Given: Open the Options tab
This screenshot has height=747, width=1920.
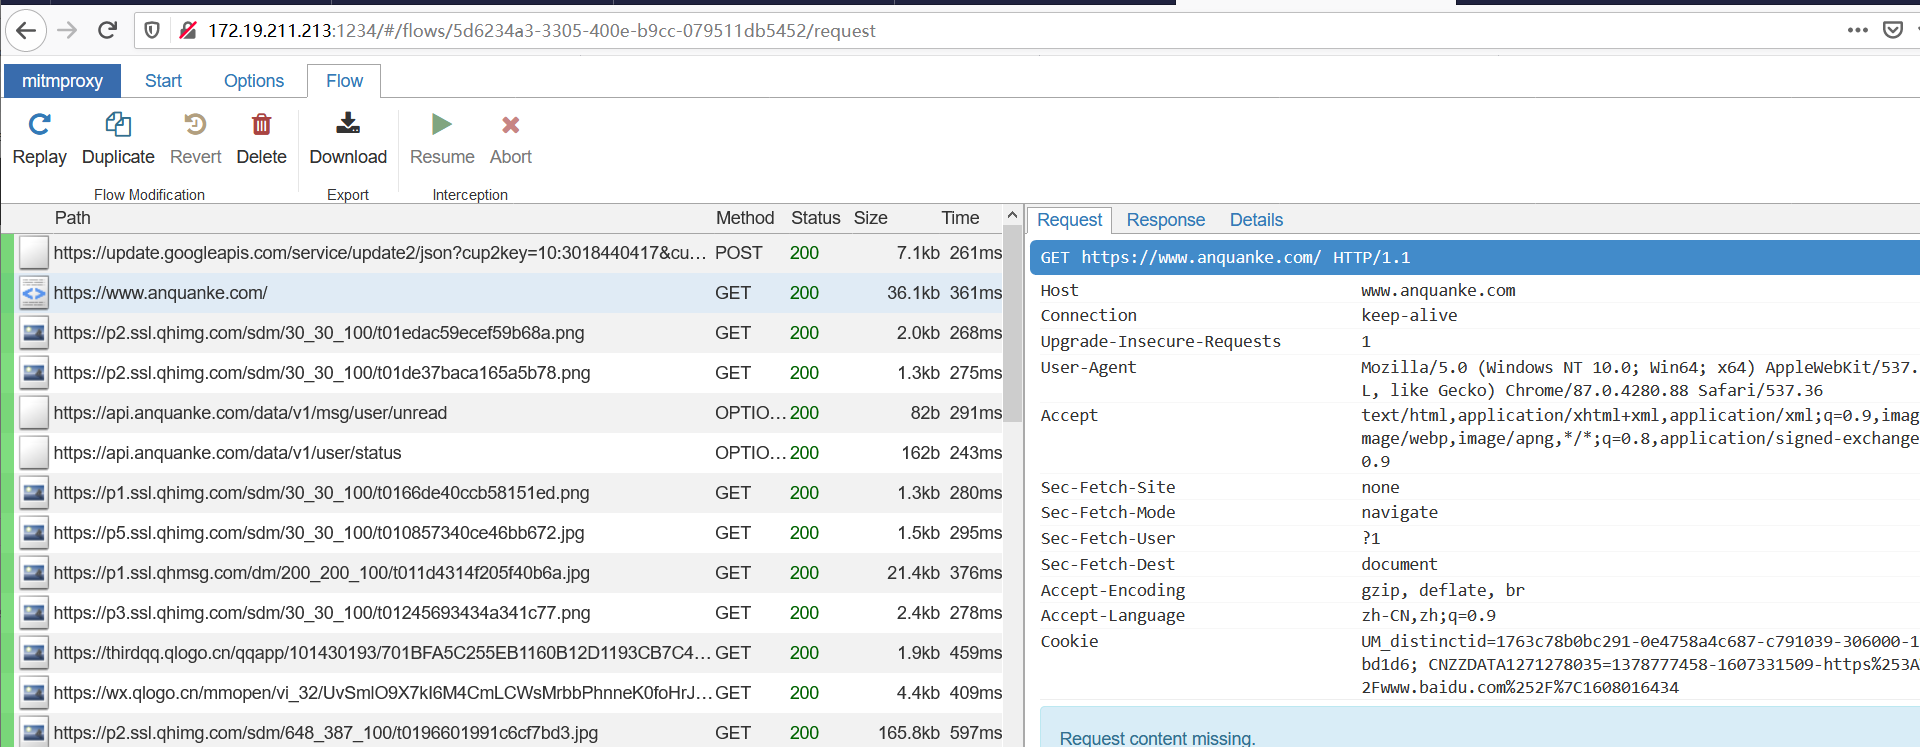Looking at the screenshot, I should coord(253,81).
